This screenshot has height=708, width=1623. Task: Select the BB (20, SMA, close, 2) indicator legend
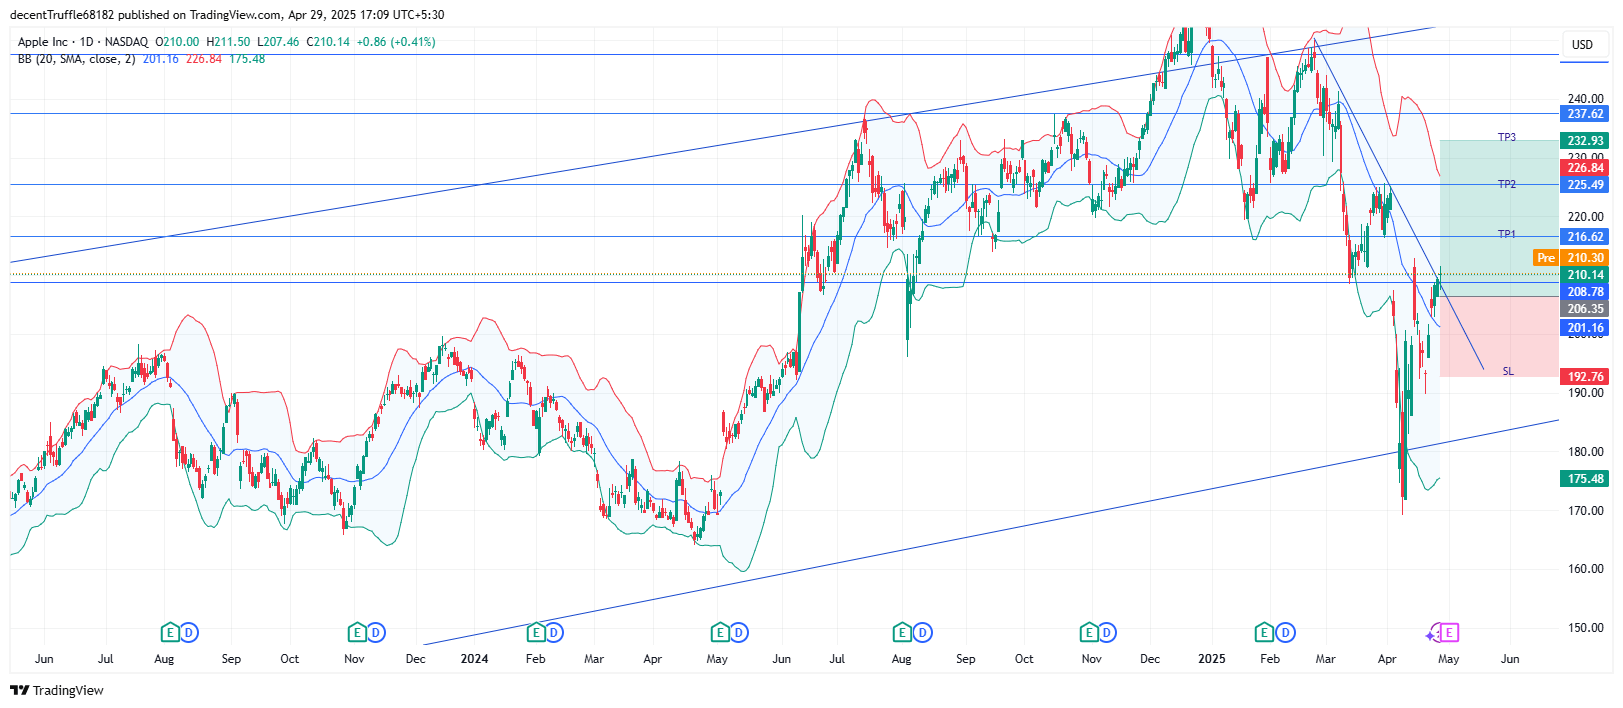pos(76,59)
